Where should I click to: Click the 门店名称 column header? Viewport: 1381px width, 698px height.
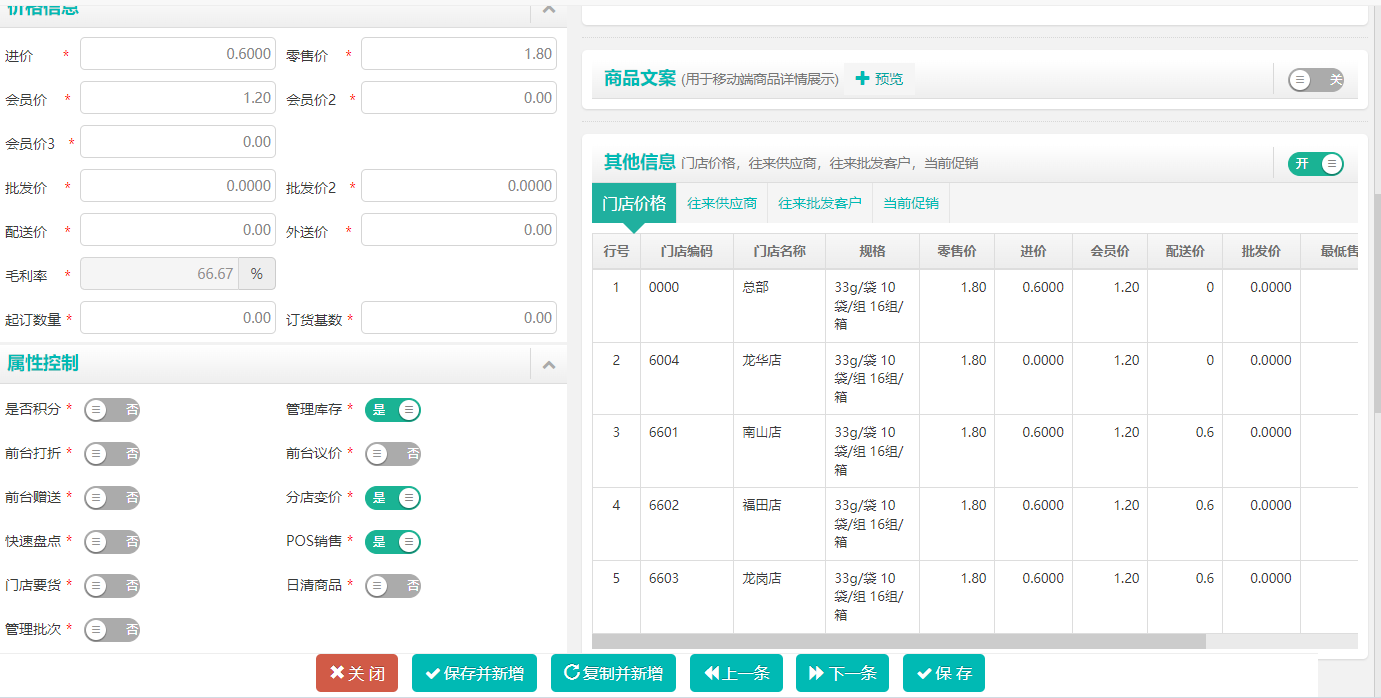[780, 251]
